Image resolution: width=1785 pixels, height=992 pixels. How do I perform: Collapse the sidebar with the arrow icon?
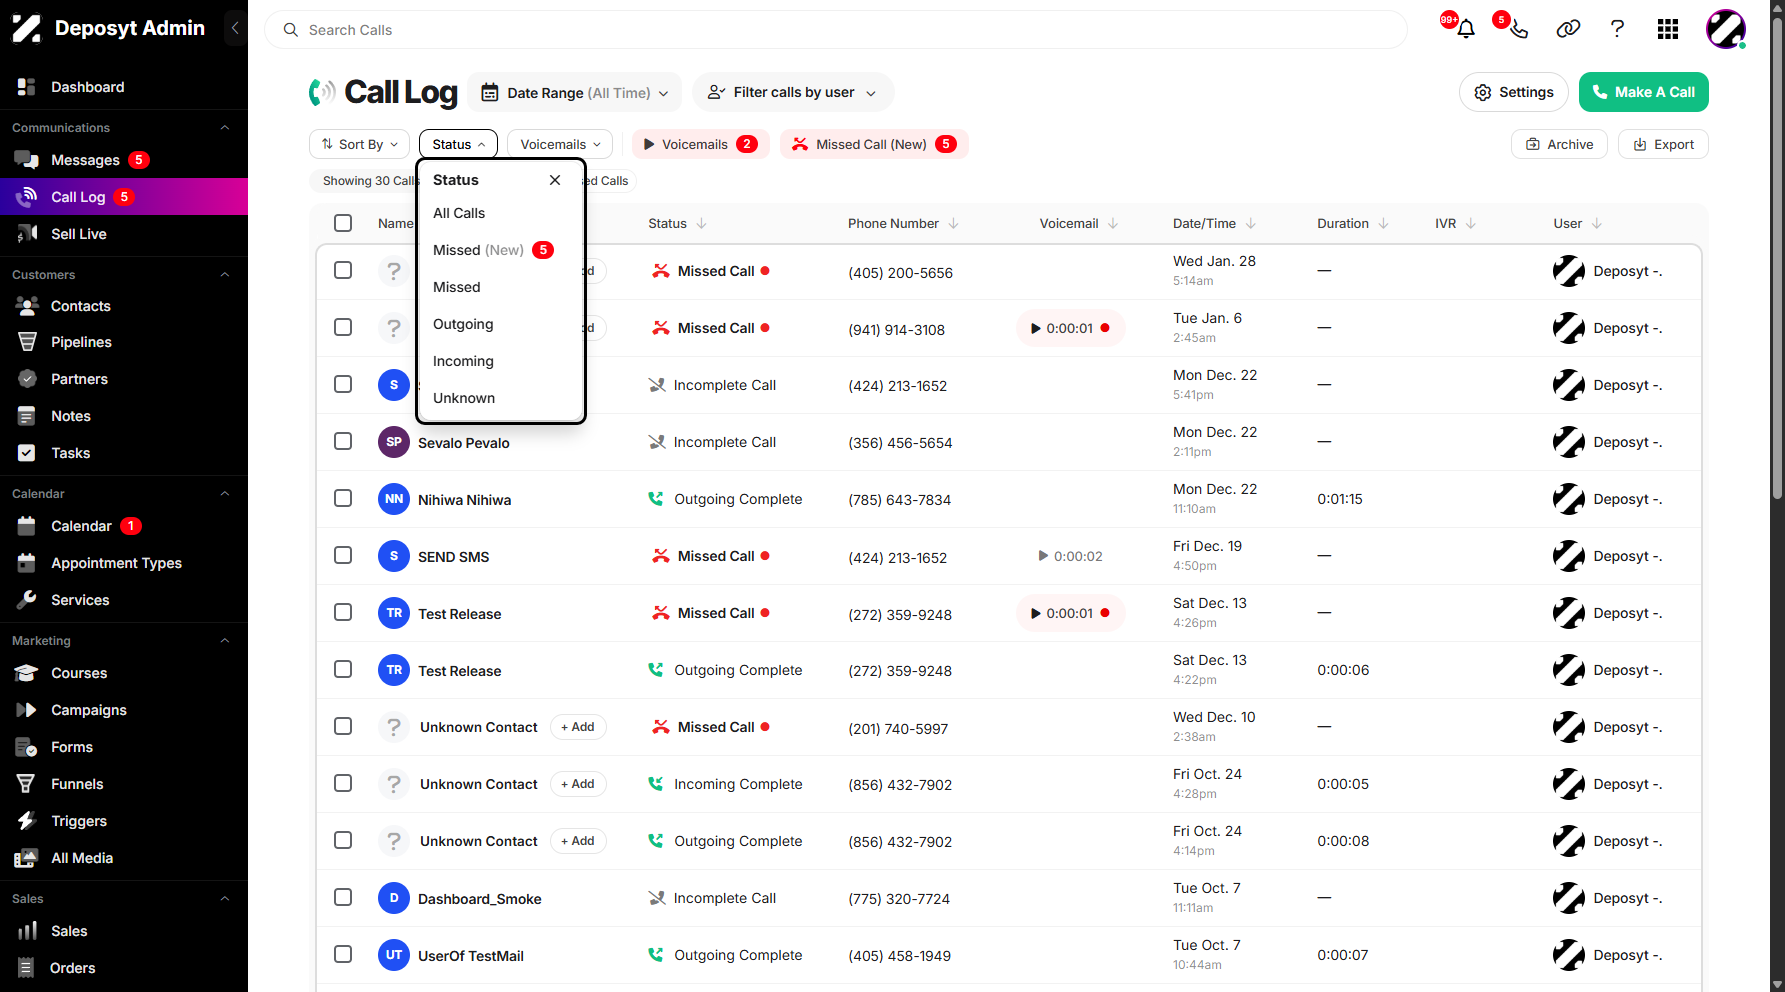[x=235, y=28]
